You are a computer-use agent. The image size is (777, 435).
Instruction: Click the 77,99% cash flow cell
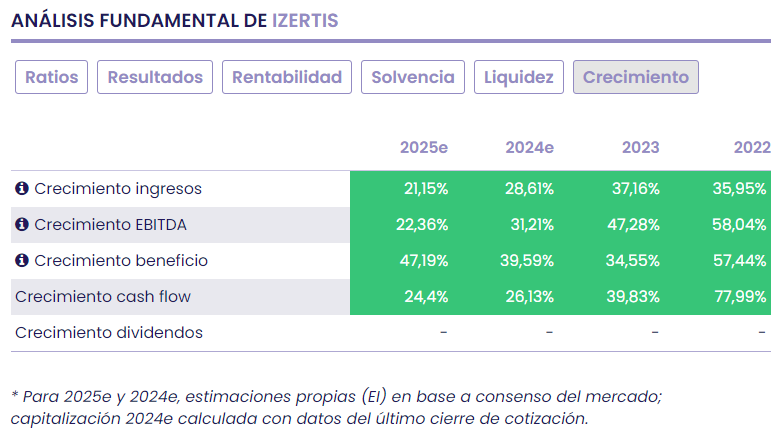coord(742,297)
